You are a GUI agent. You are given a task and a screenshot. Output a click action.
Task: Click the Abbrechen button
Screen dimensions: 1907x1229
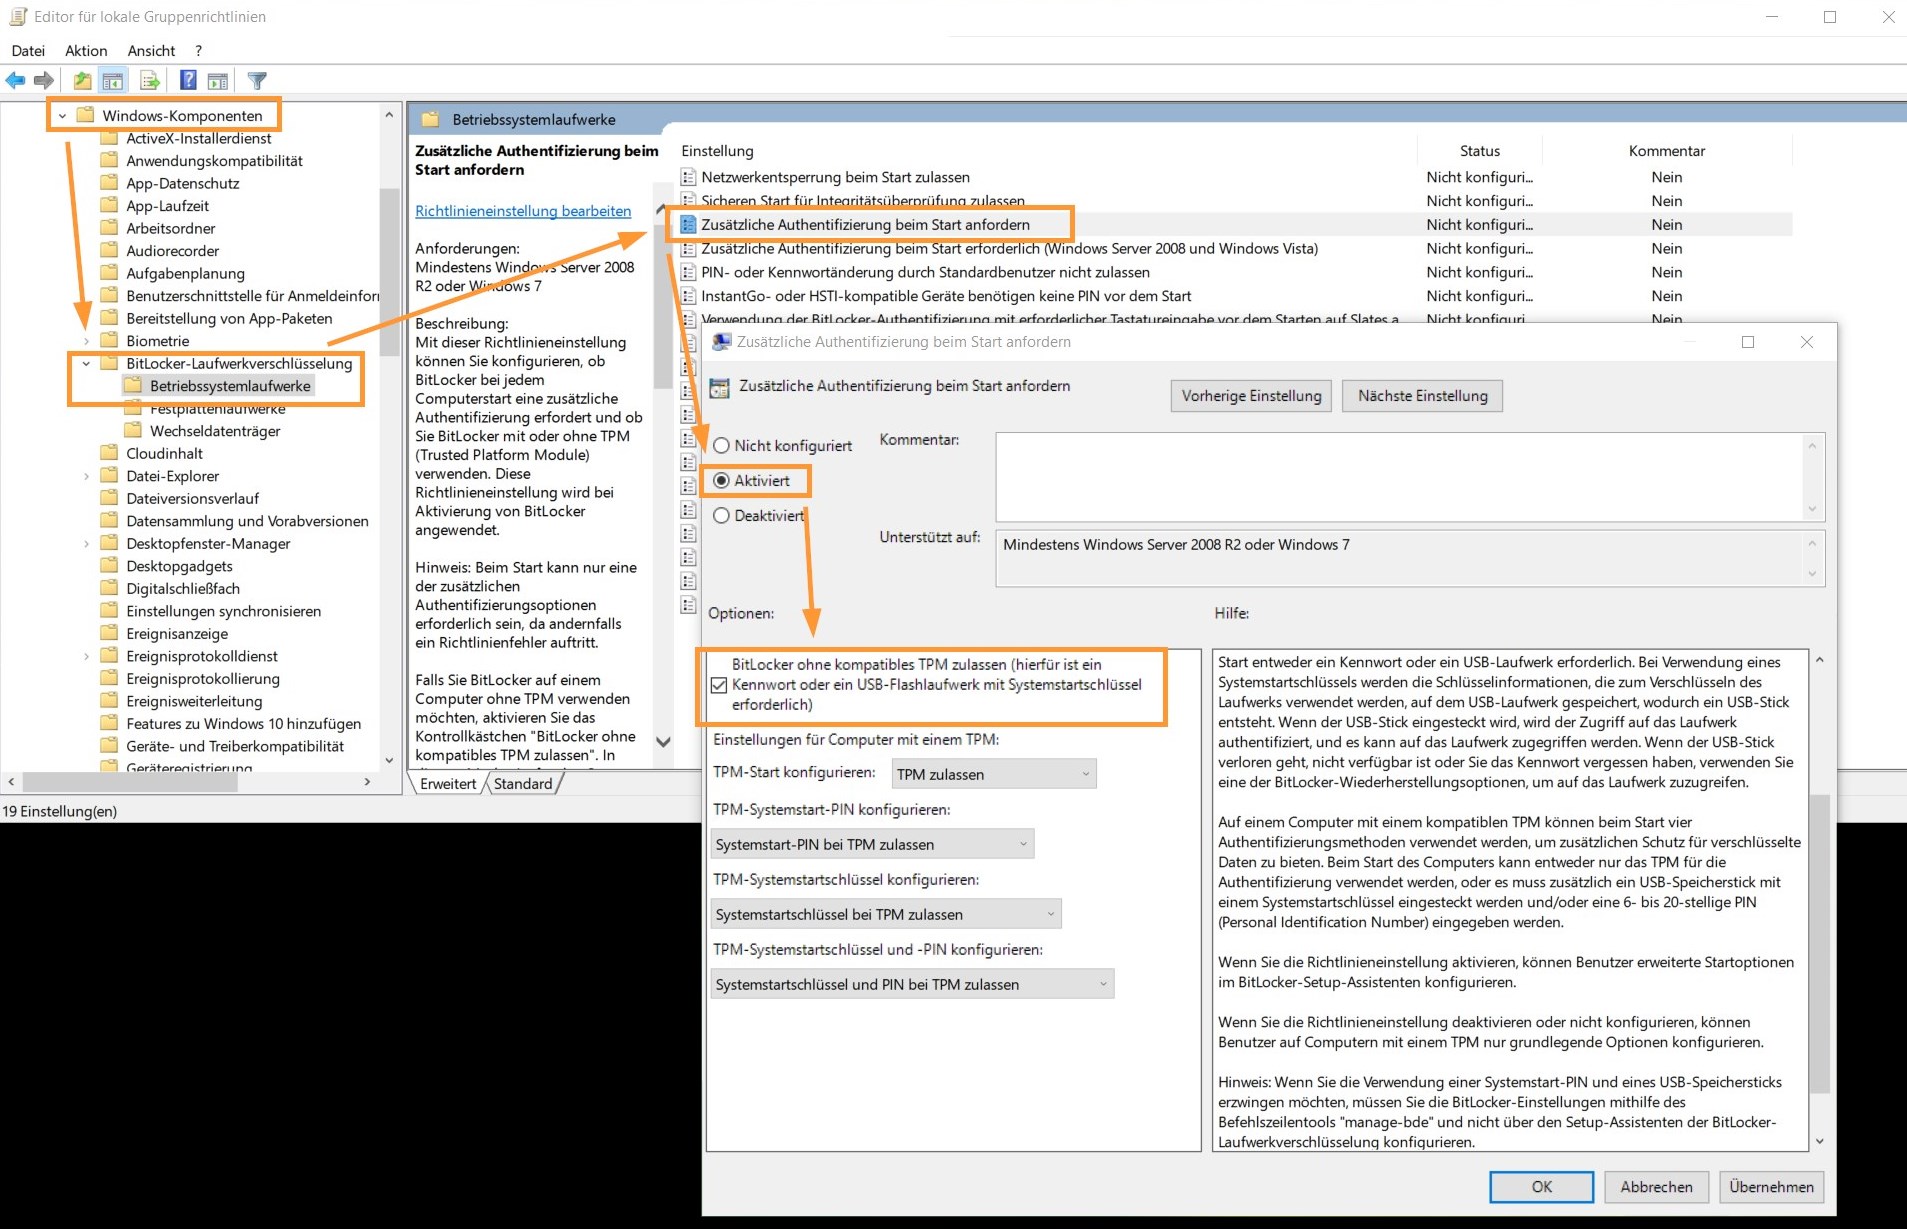pos(1656,1187)
